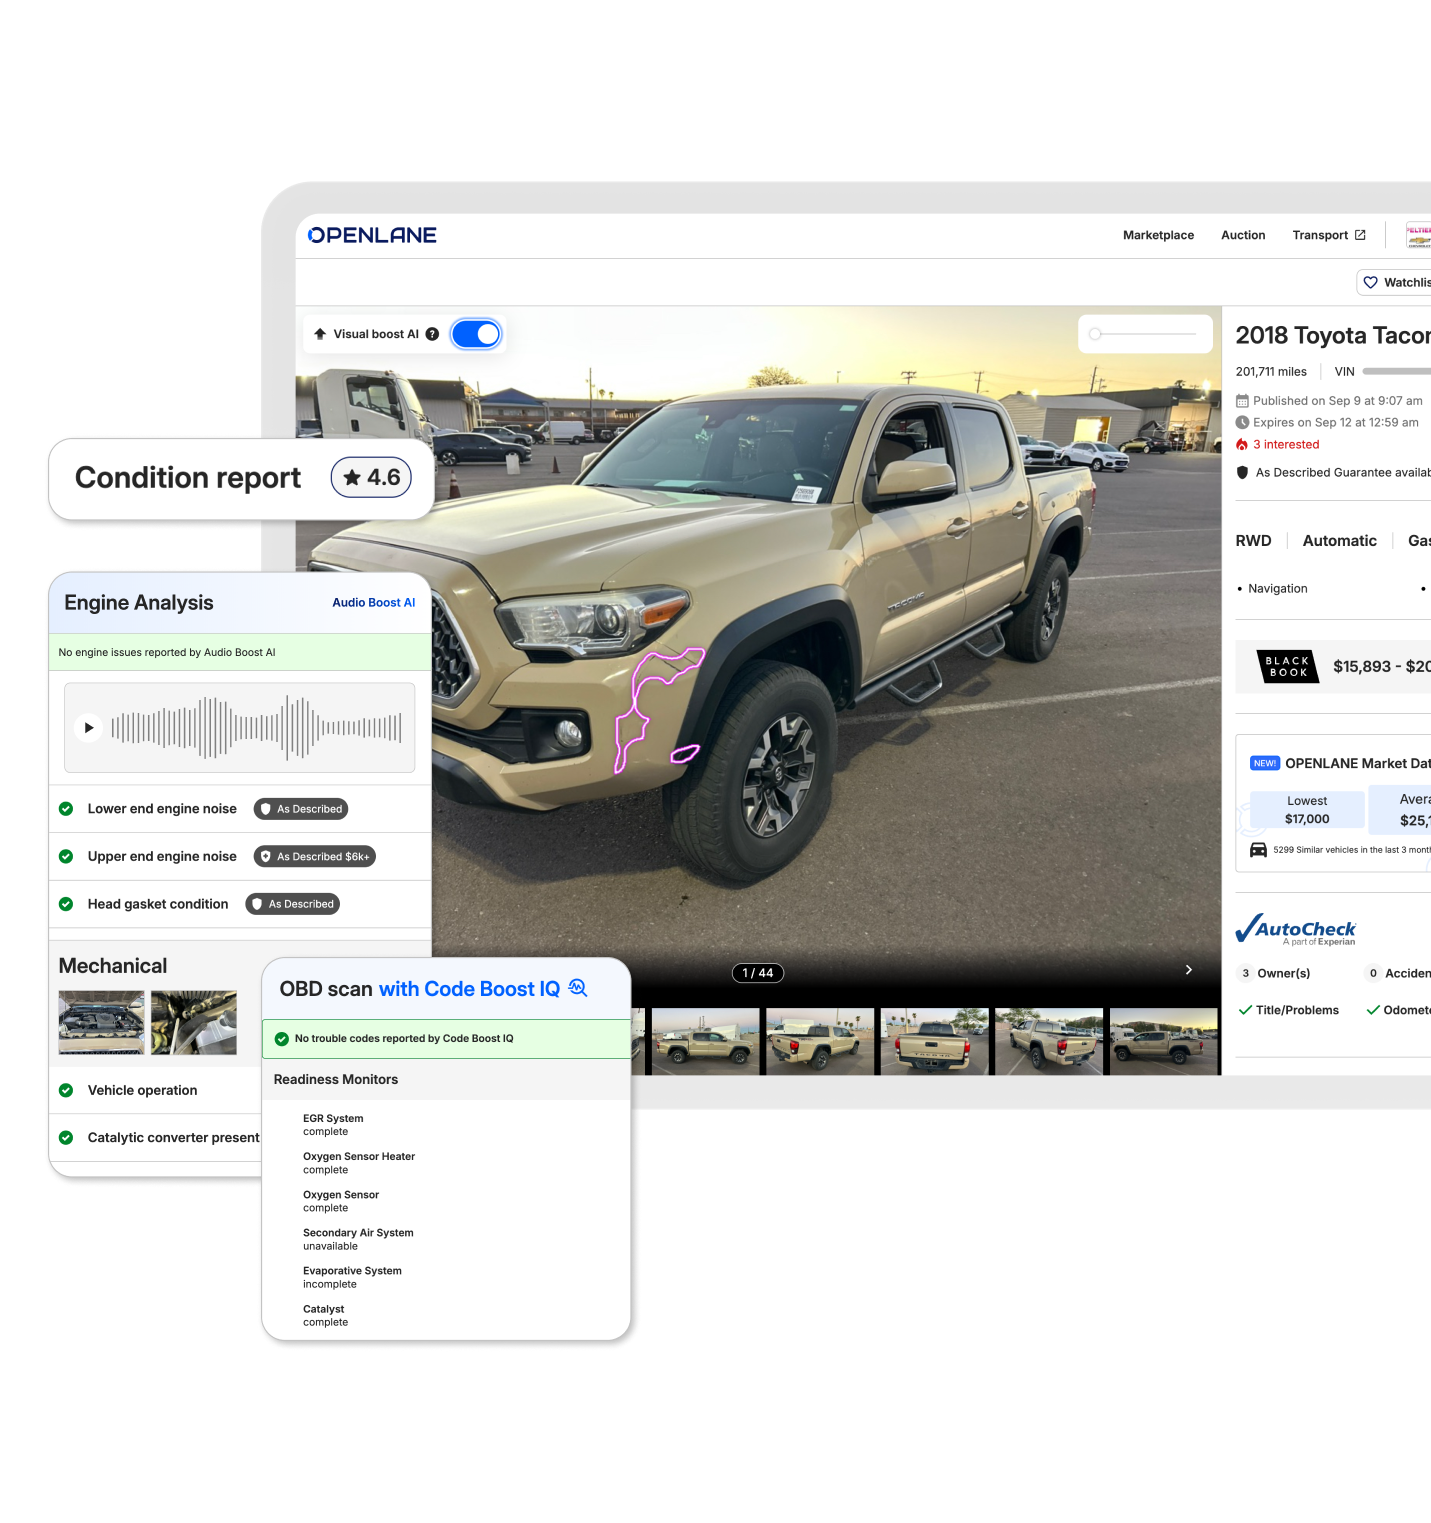The image size is (1431, 1523).
Task: Toggle off the Visual boost AI switch
Action: (476, 334)
